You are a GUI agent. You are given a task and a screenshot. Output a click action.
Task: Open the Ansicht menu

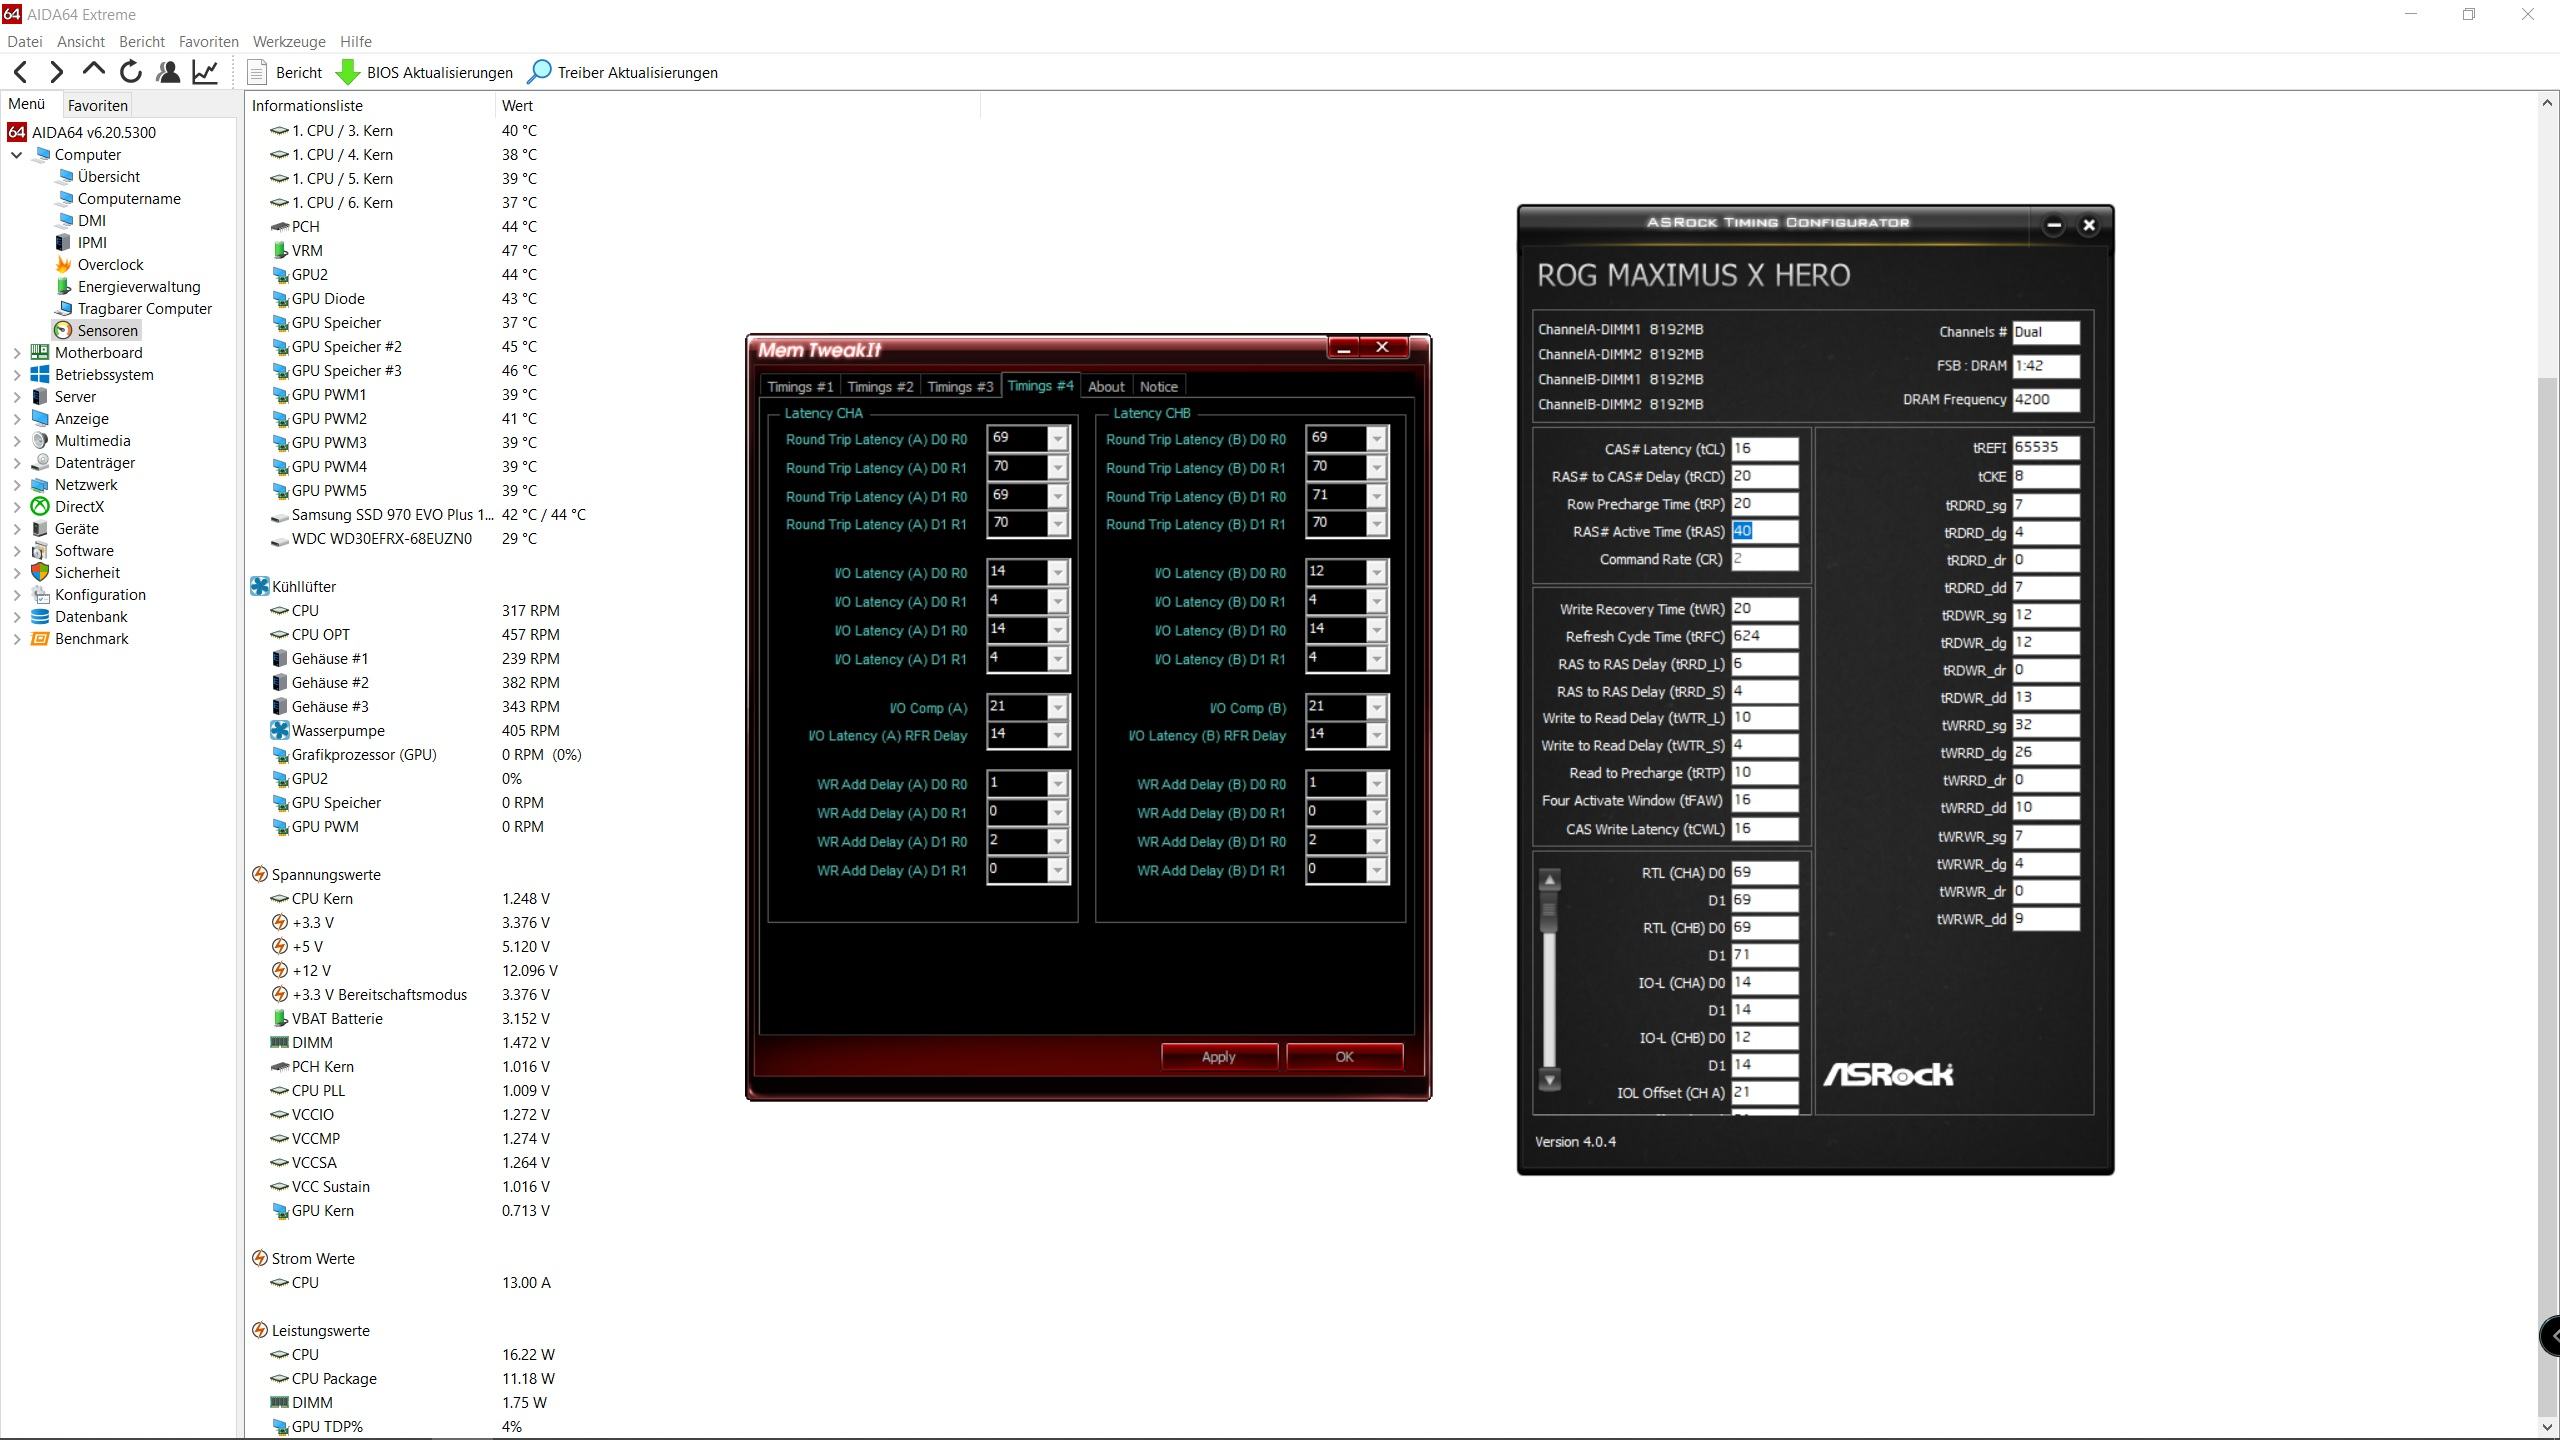click(81, 42)
